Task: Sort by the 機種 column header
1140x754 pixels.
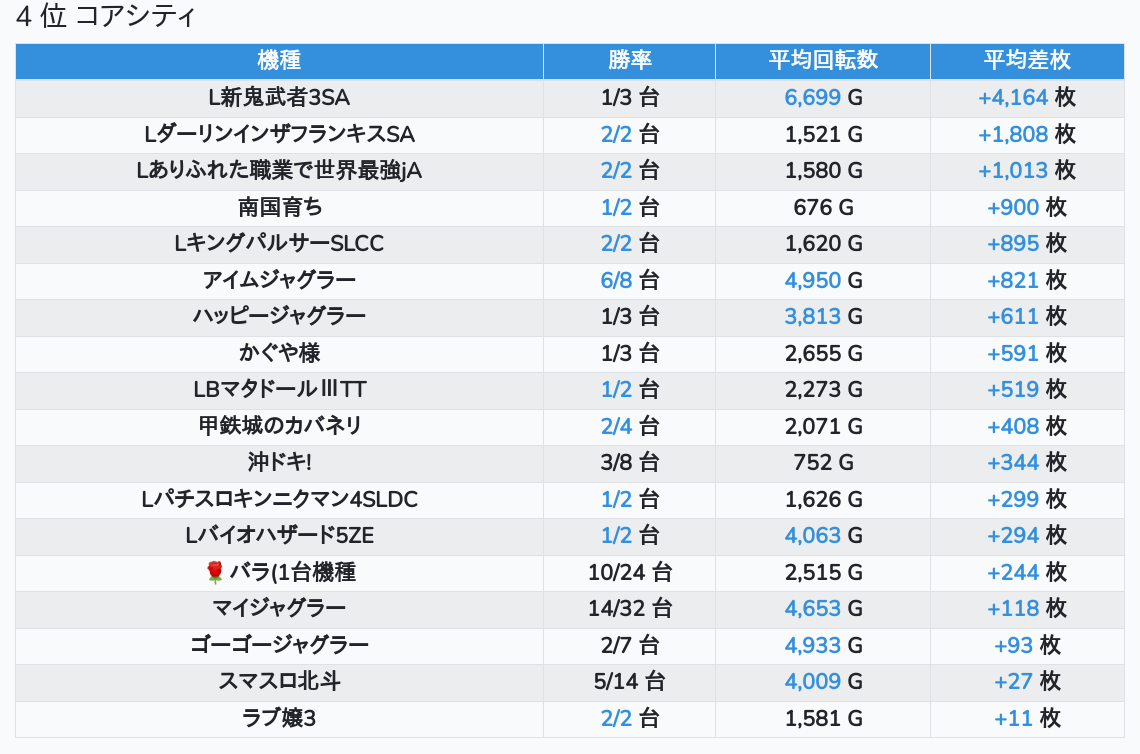Action: tap(279, 60)
